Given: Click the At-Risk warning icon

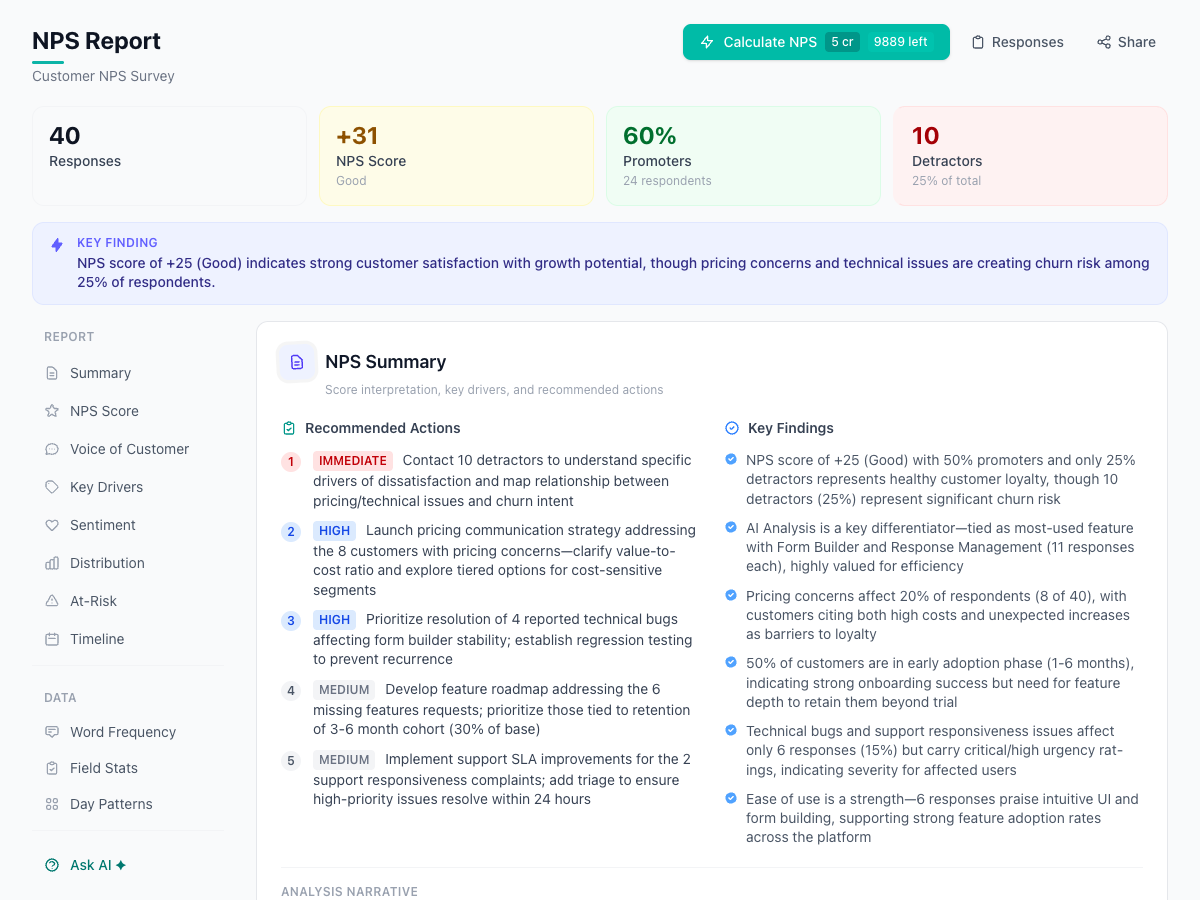Looking at the screenshot, I should pos(51,600).
